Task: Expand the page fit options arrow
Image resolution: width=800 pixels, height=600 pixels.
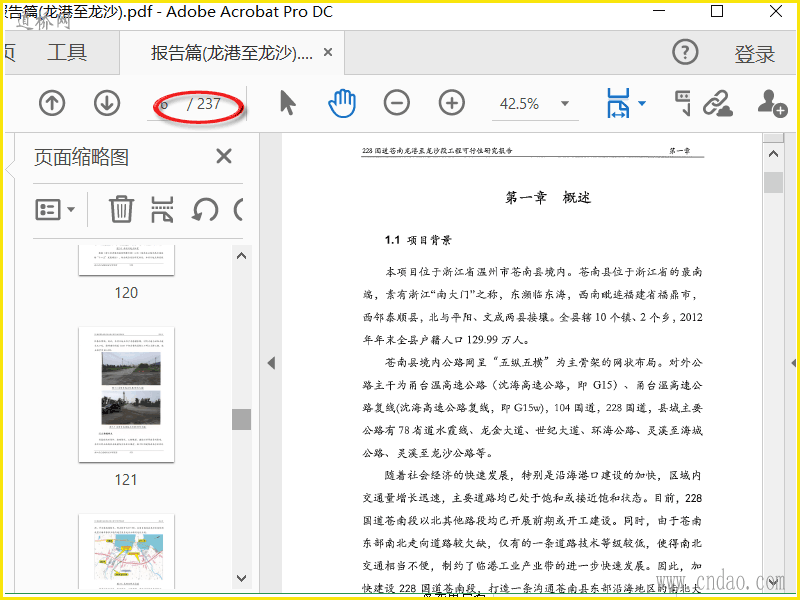Action: point(642,104)
